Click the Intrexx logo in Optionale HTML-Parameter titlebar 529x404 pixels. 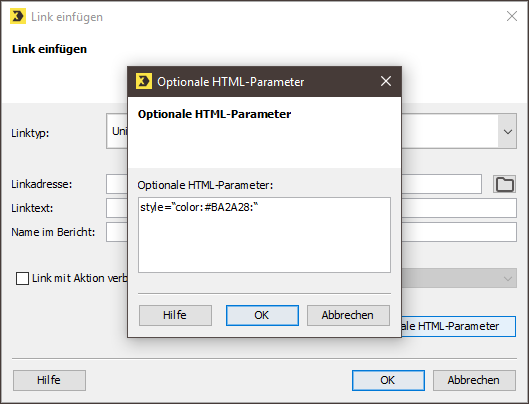(144, 81)
